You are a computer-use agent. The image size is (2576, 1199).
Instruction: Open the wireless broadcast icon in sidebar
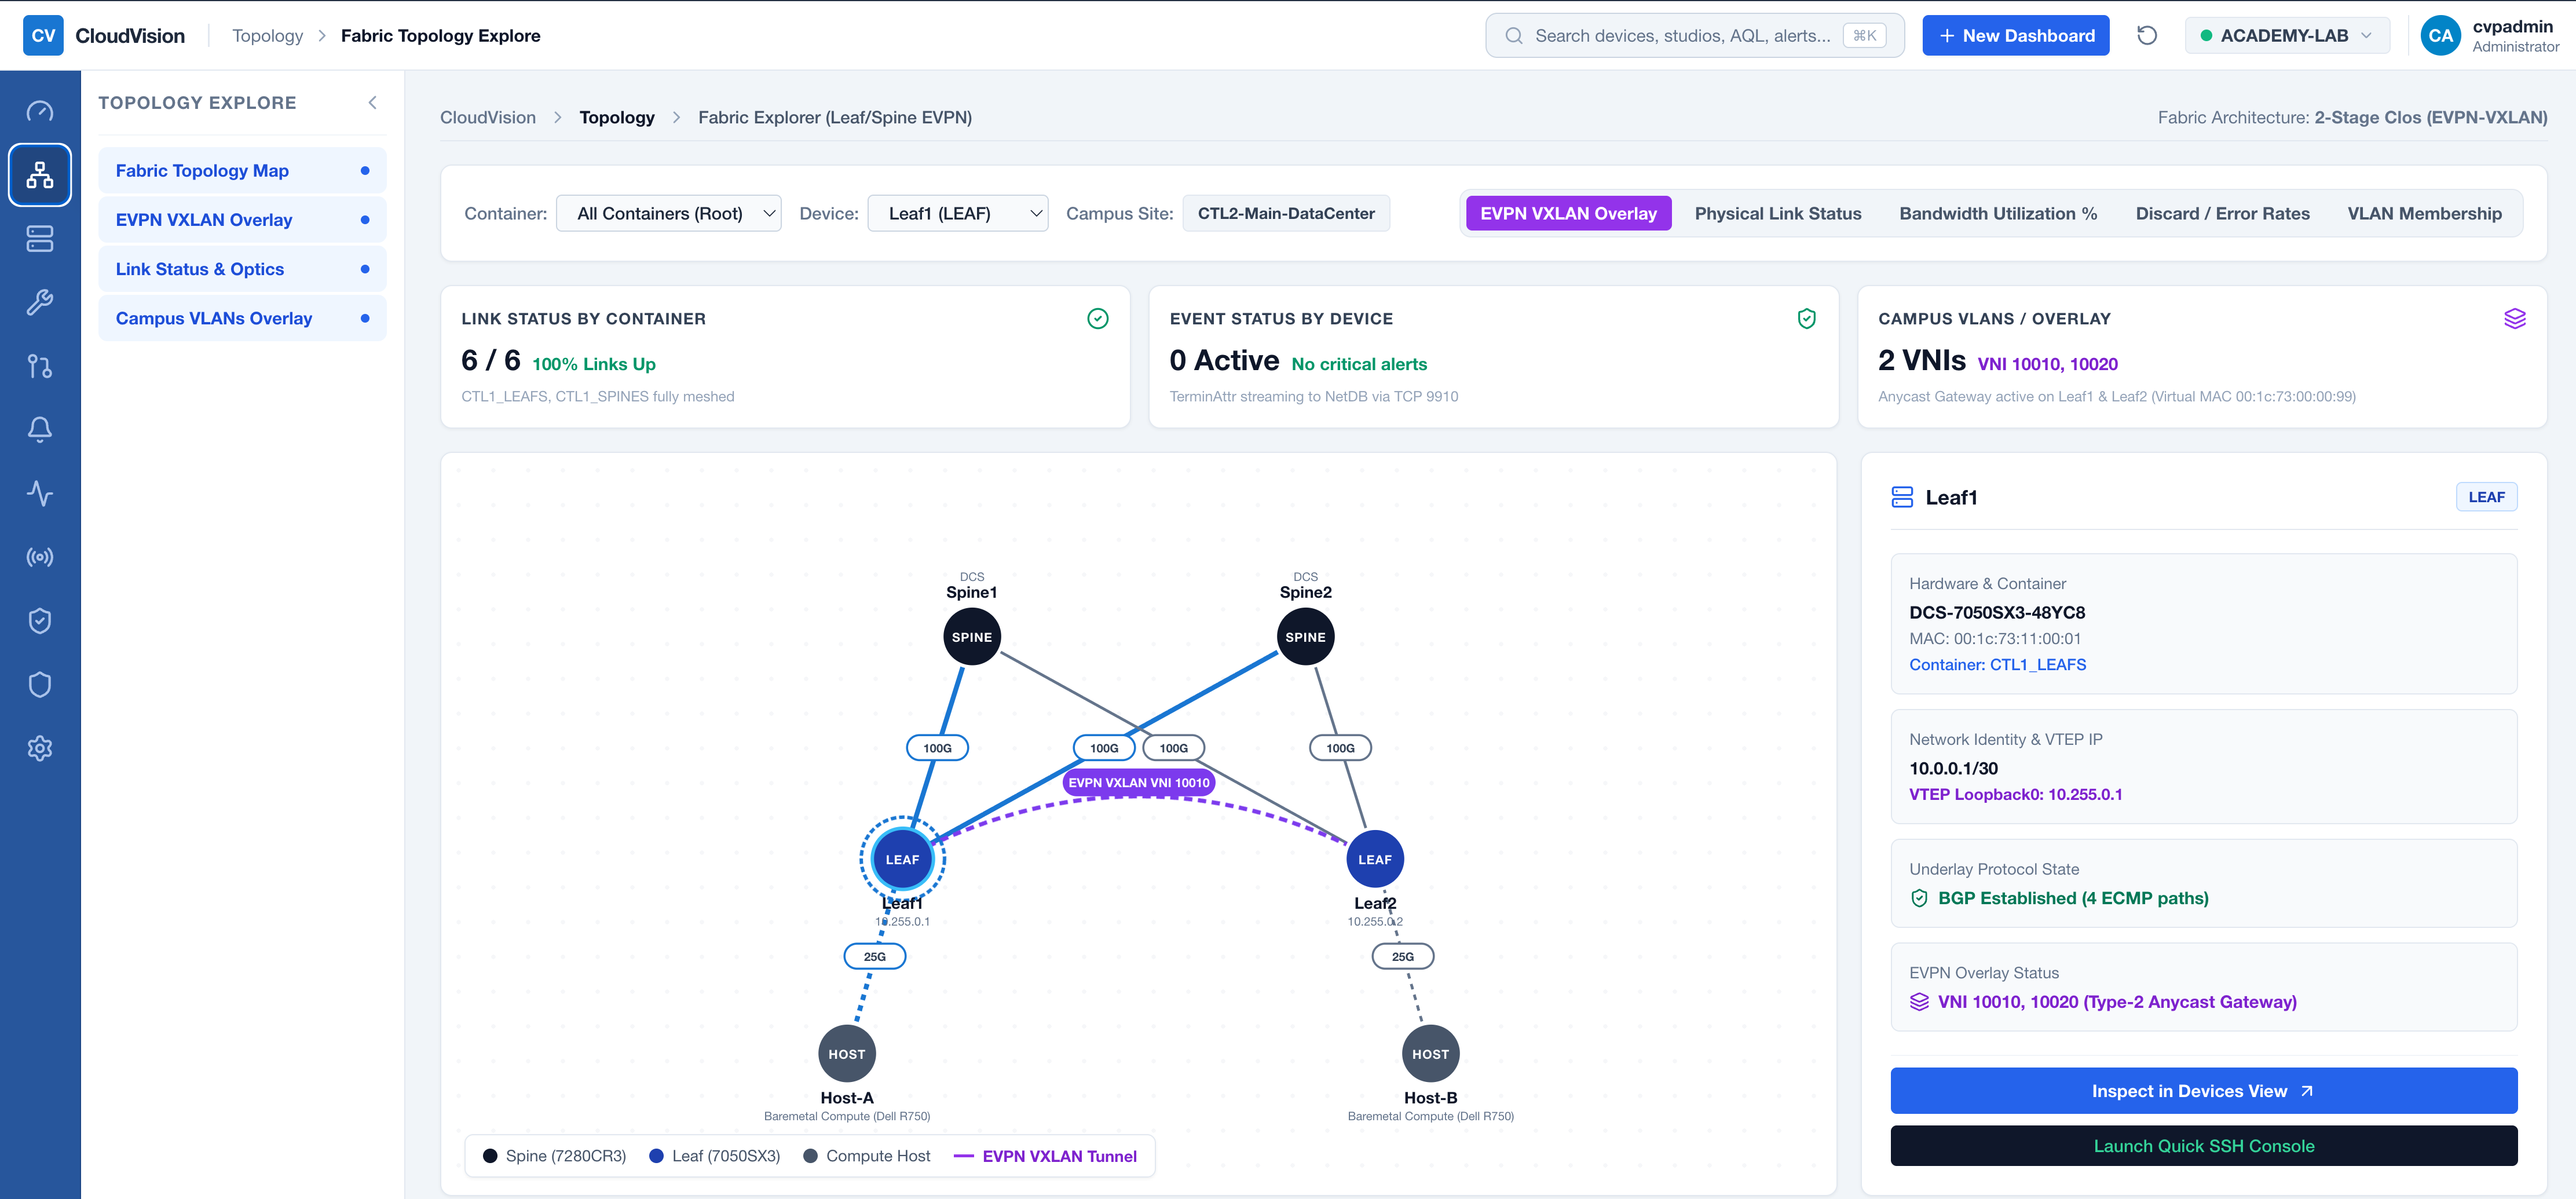(x=40, y=557)
